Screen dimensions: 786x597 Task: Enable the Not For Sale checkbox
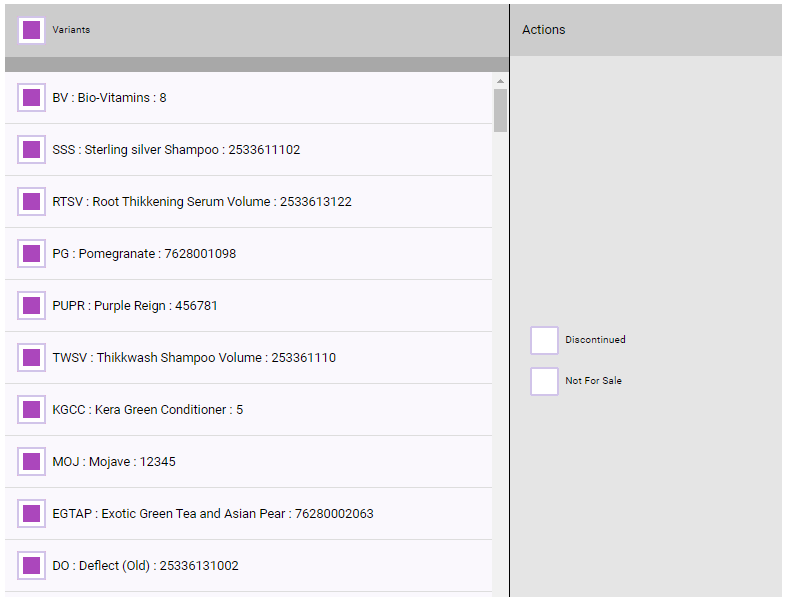544,381
